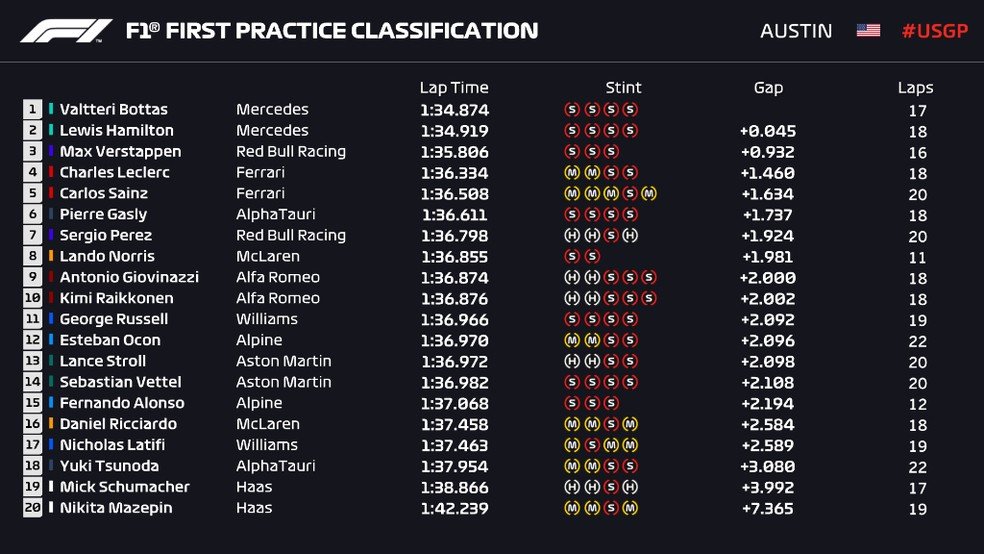Viewport: 984px width, 554px height.
Task: Click the orange color bar beside Daniel Ricciardo
Action: 51,425
